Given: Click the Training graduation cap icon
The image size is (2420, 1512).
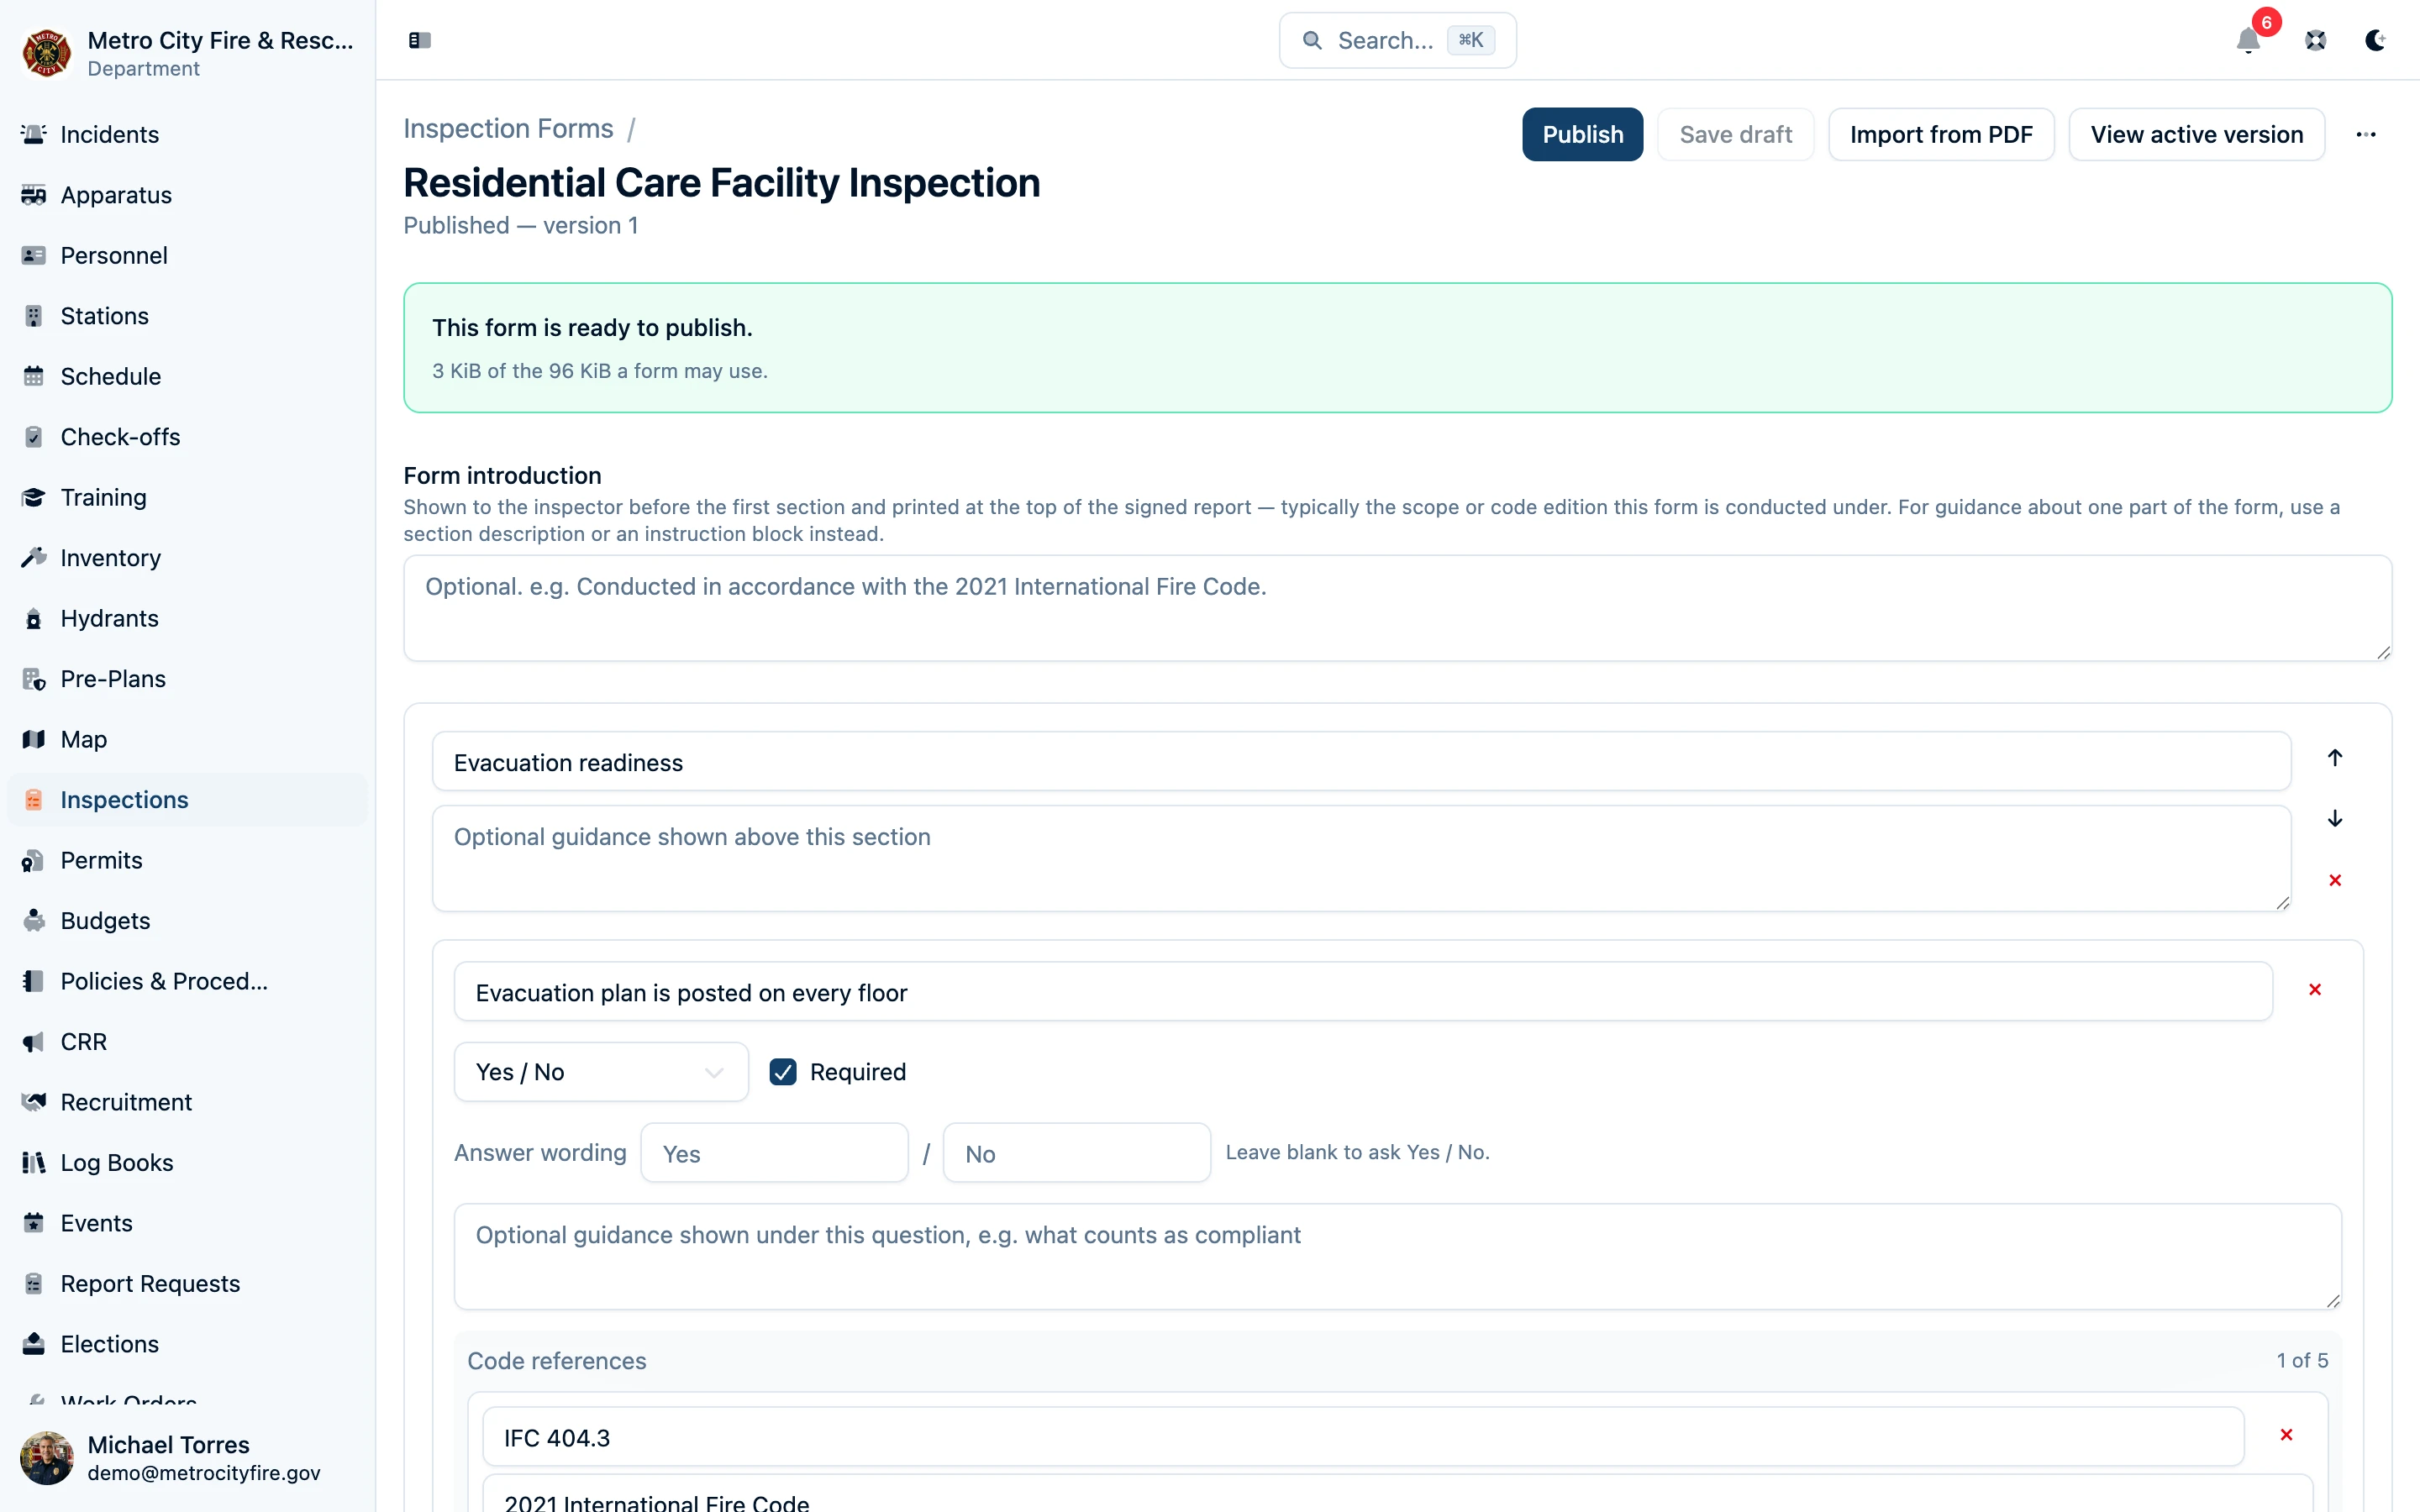Looking at the screenshot, I should point(34,497).
